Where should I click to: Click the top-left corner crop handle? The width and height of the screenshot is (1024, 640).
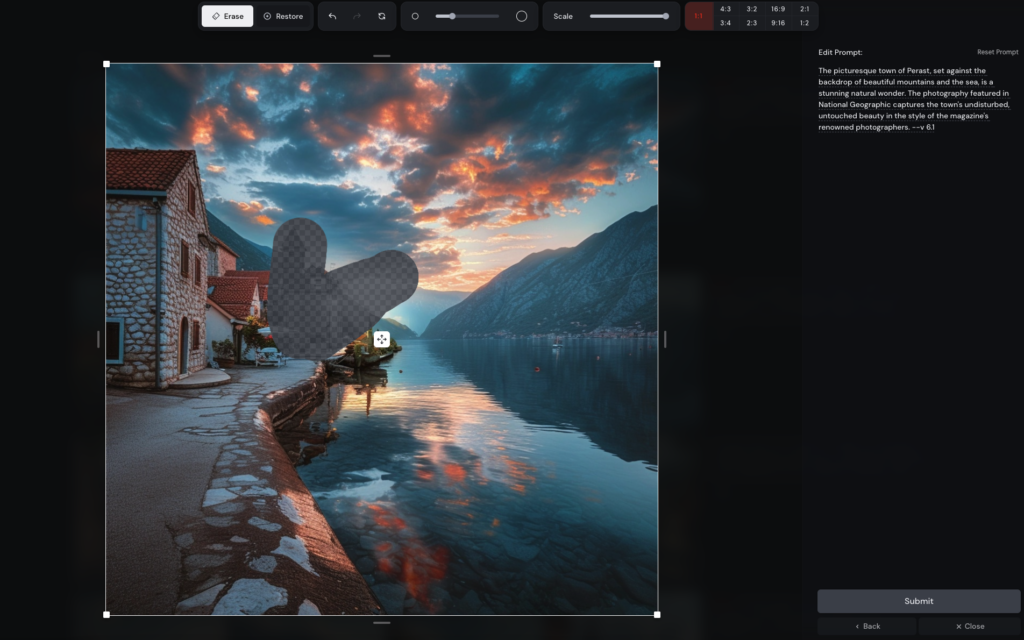tap(106, 64)
